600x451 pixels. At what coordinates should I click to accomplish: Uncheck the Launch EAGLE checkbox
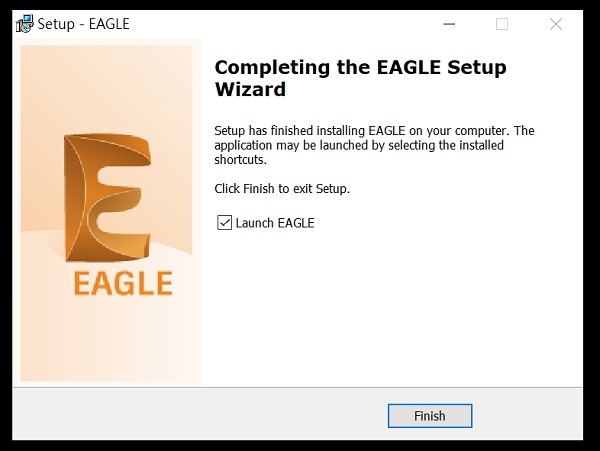[x=224, y=222]
